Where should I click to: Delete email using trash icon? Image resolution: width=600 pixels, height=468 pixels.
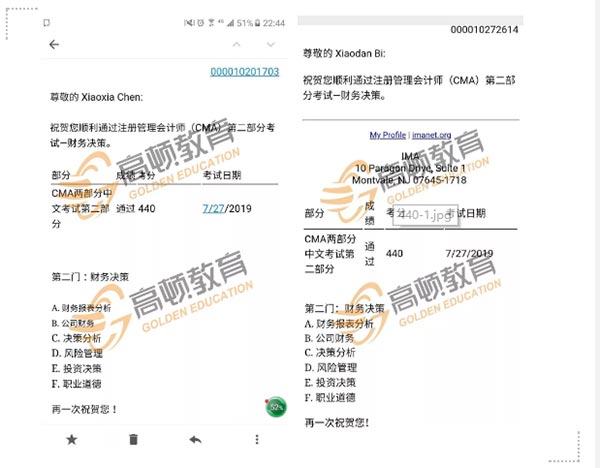(x=133, y=440)
